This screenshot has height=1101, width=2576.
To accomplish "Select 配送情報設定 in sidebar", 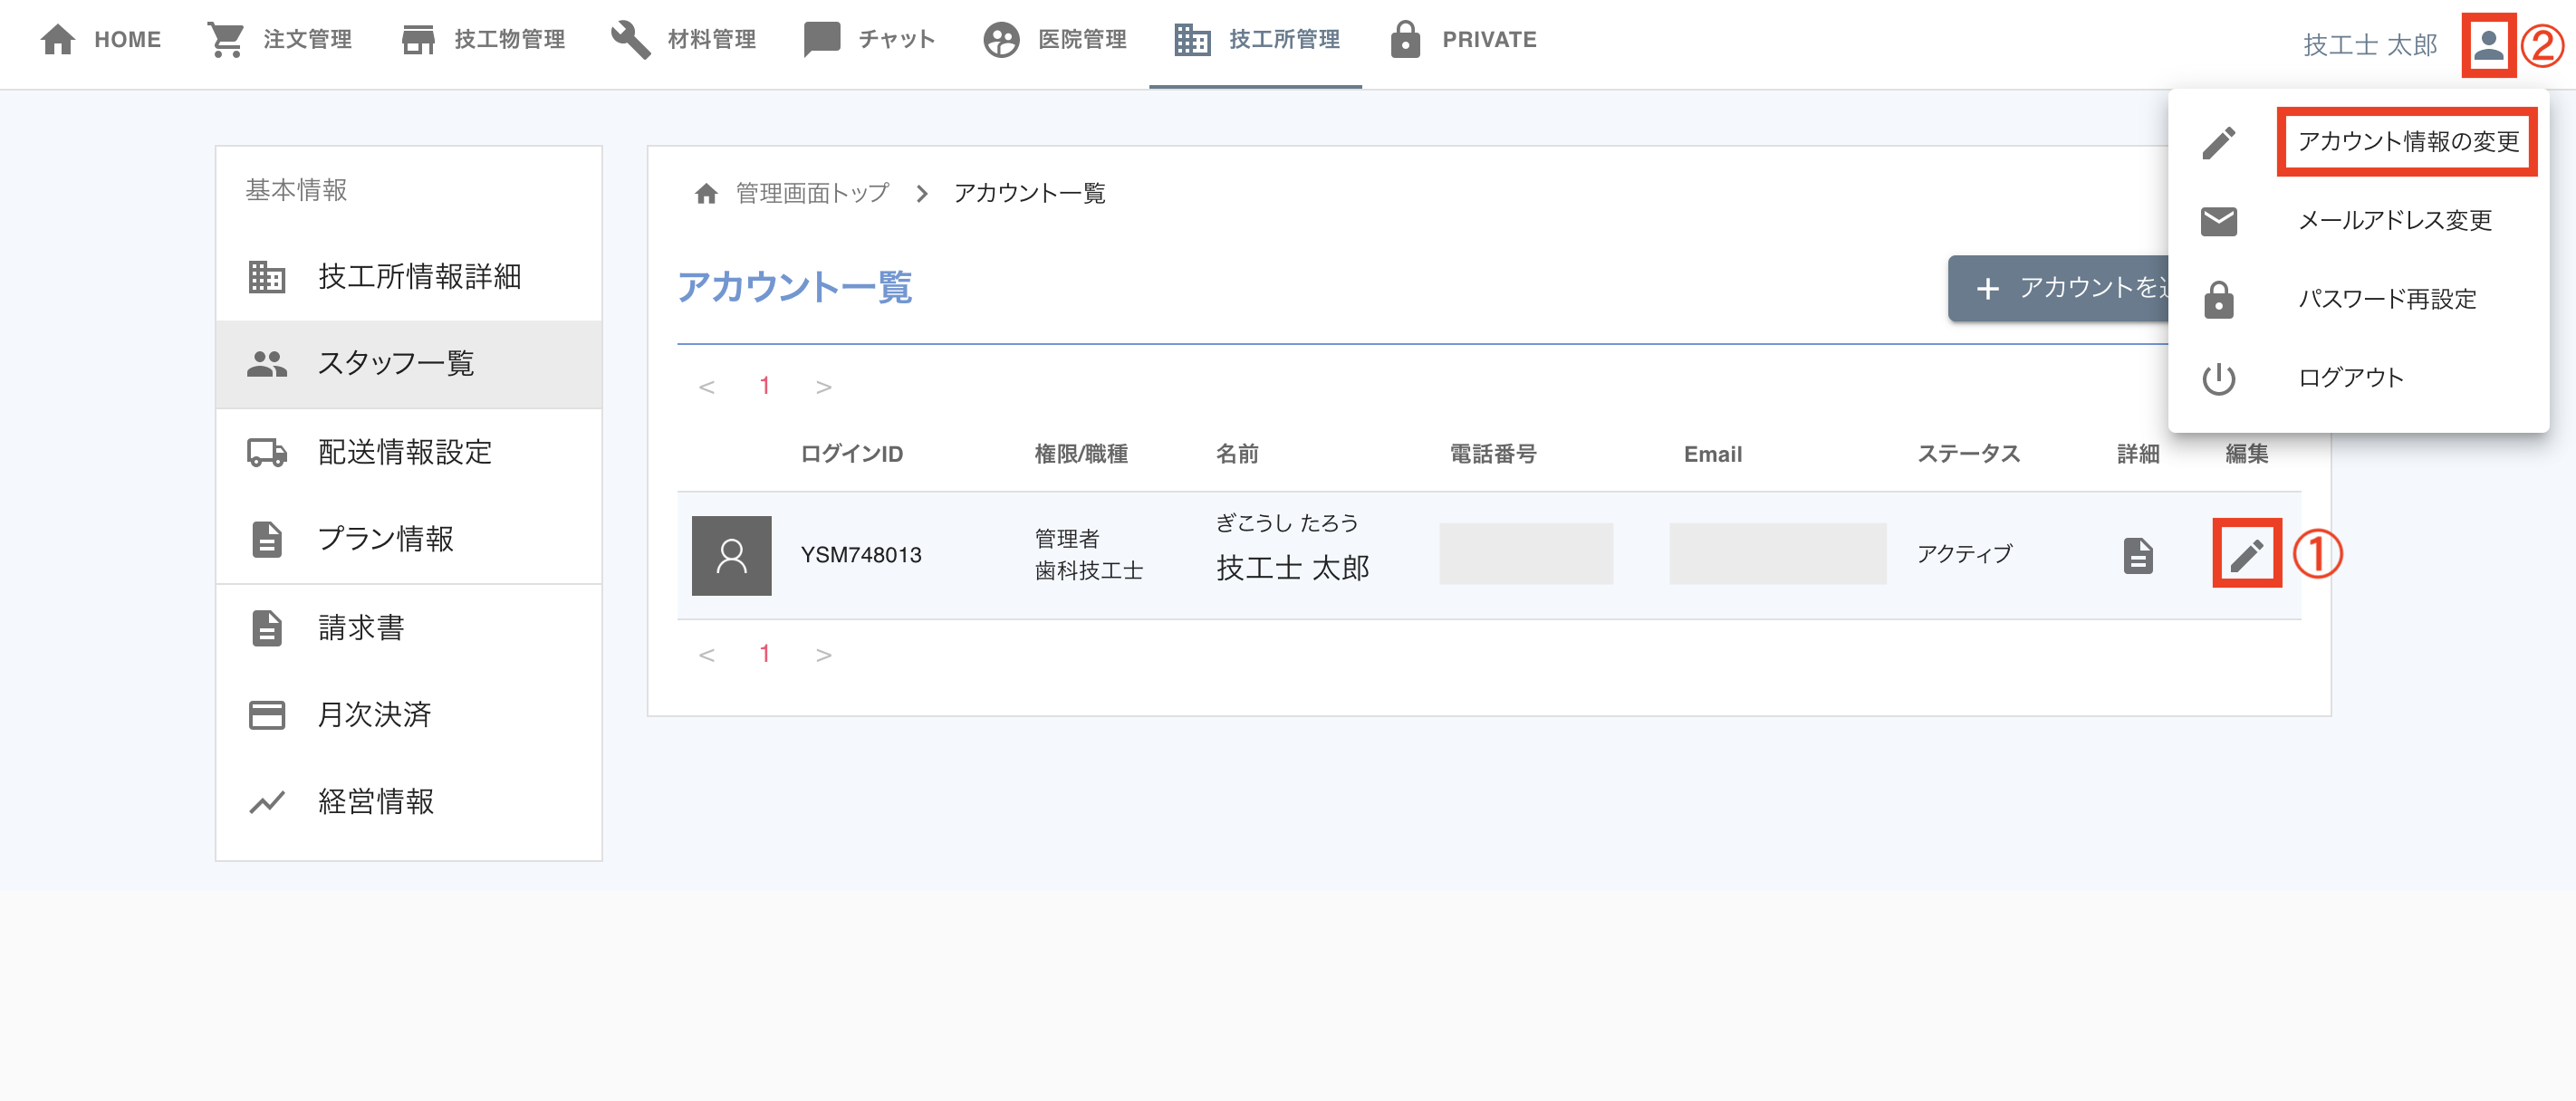I will pyautogui.click(x=404, y=452).
